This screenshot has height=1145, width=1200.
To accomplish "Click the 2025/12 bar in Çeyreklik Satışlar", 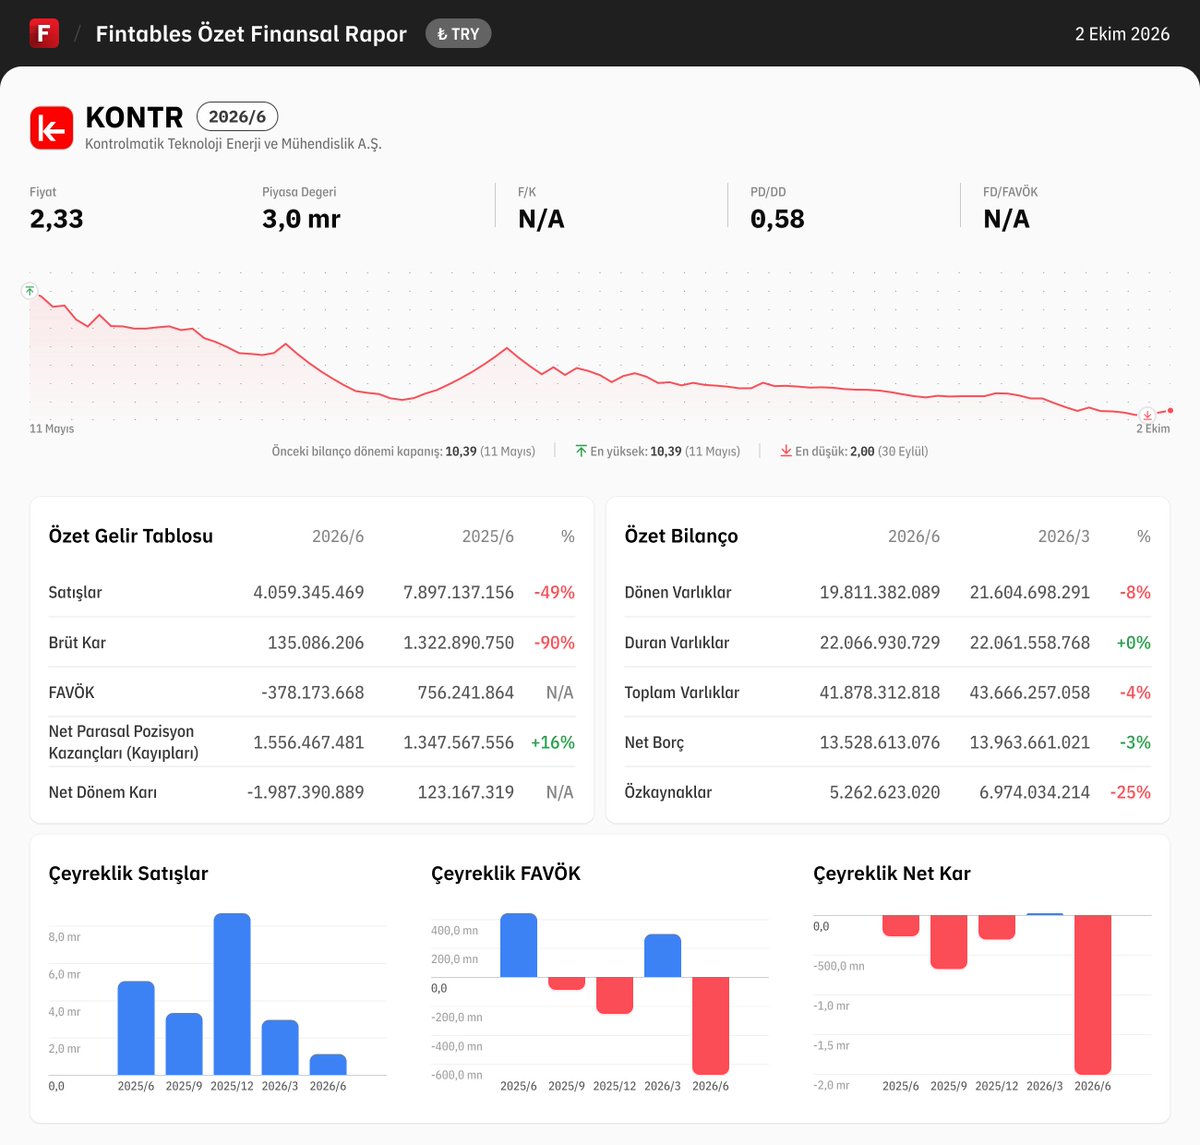I will 232,994.
